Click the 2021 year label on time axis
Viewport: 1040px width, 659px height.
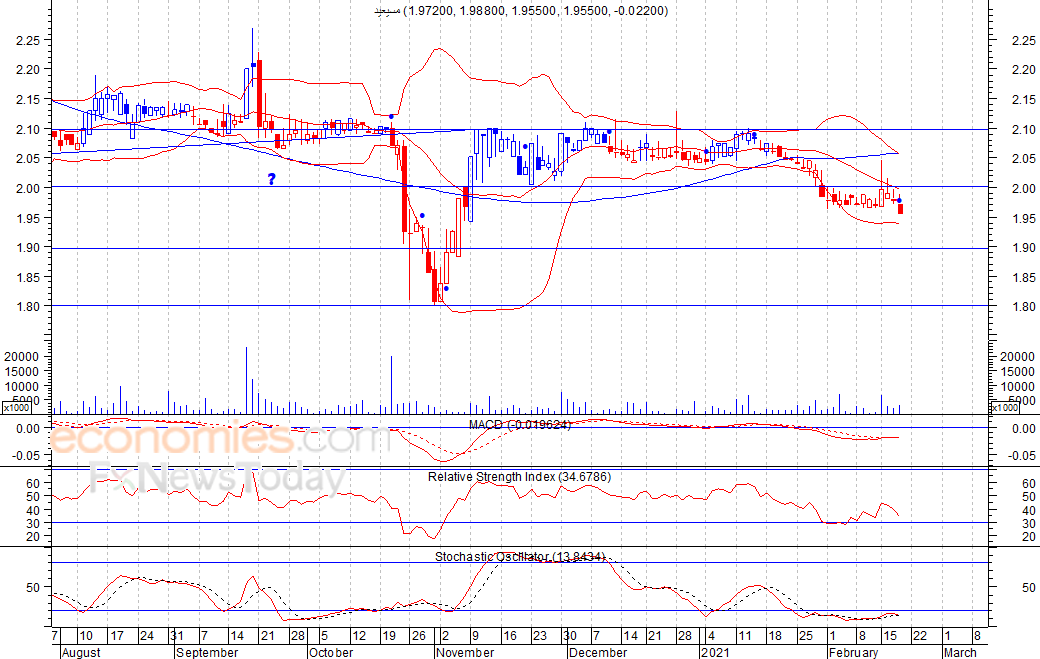point(716,652)
